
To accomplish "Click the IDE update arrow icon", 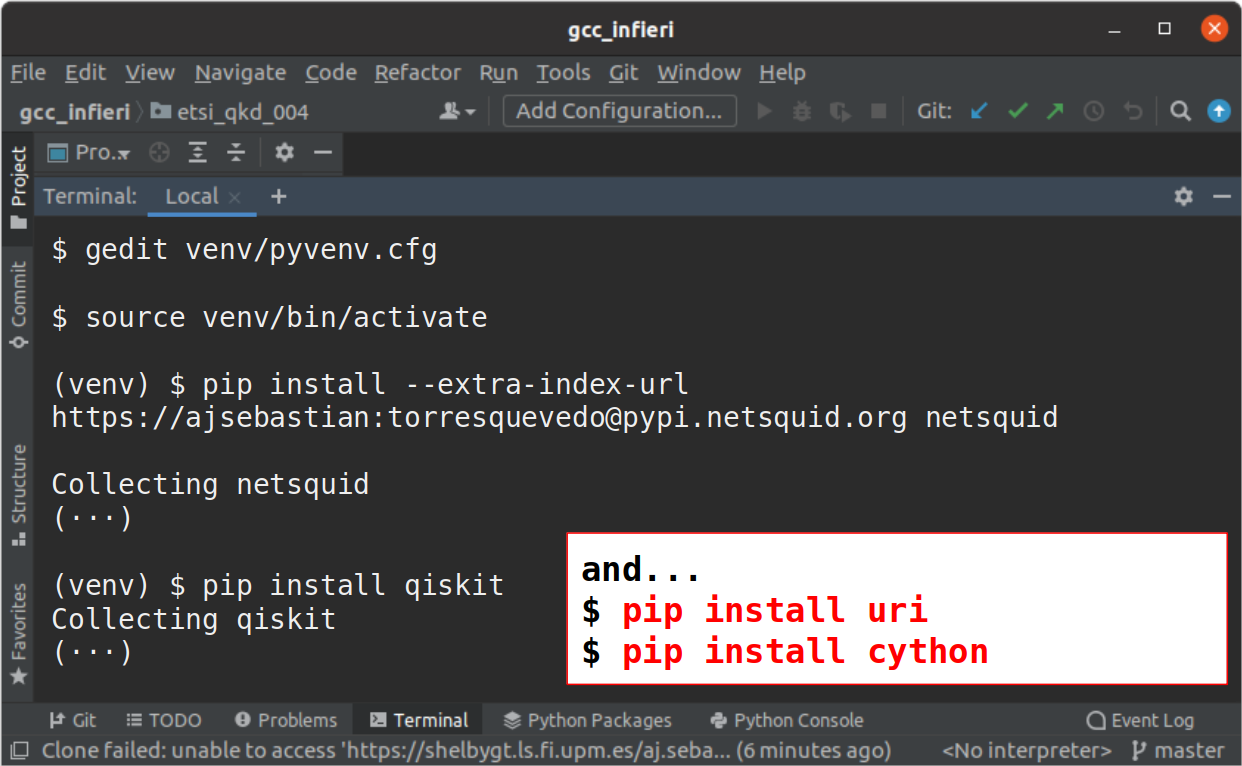I will pos(1219,111).
